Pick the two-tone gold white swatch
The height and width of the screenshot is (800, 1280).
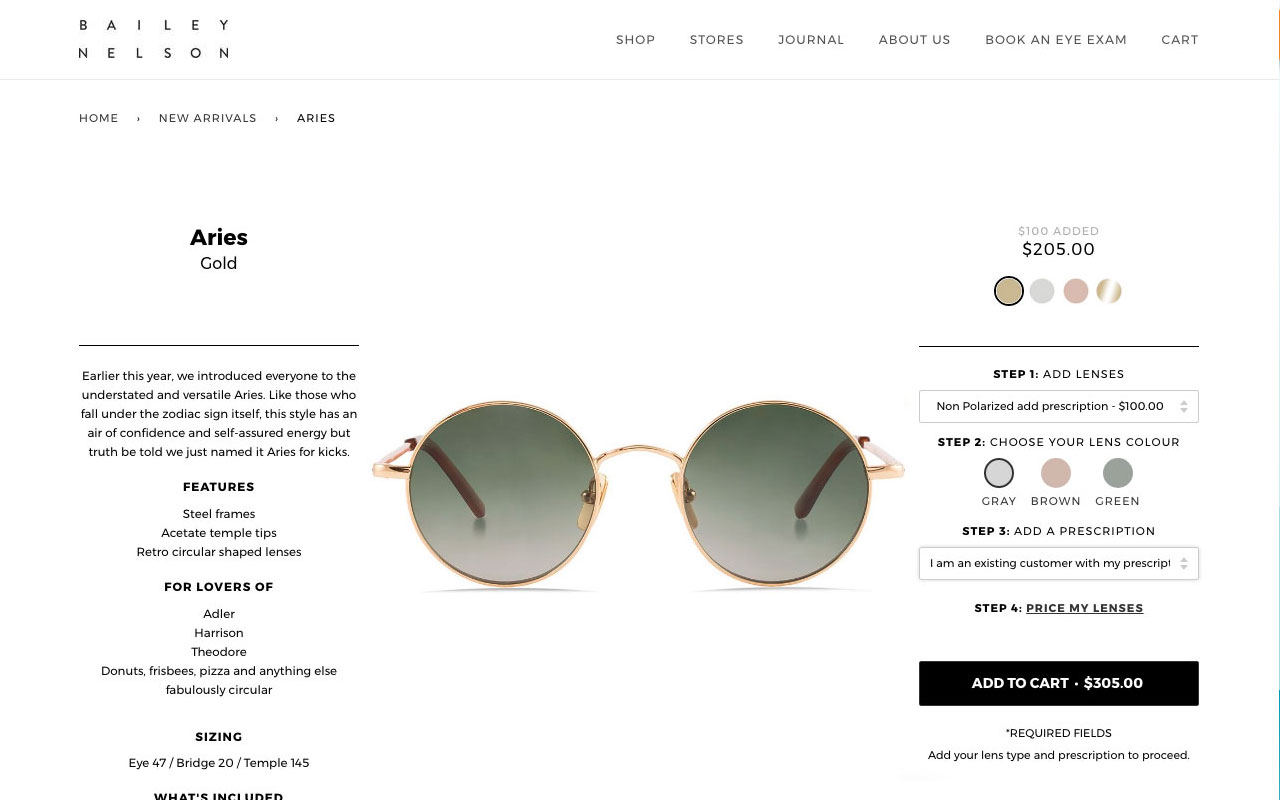point(1109,291)
